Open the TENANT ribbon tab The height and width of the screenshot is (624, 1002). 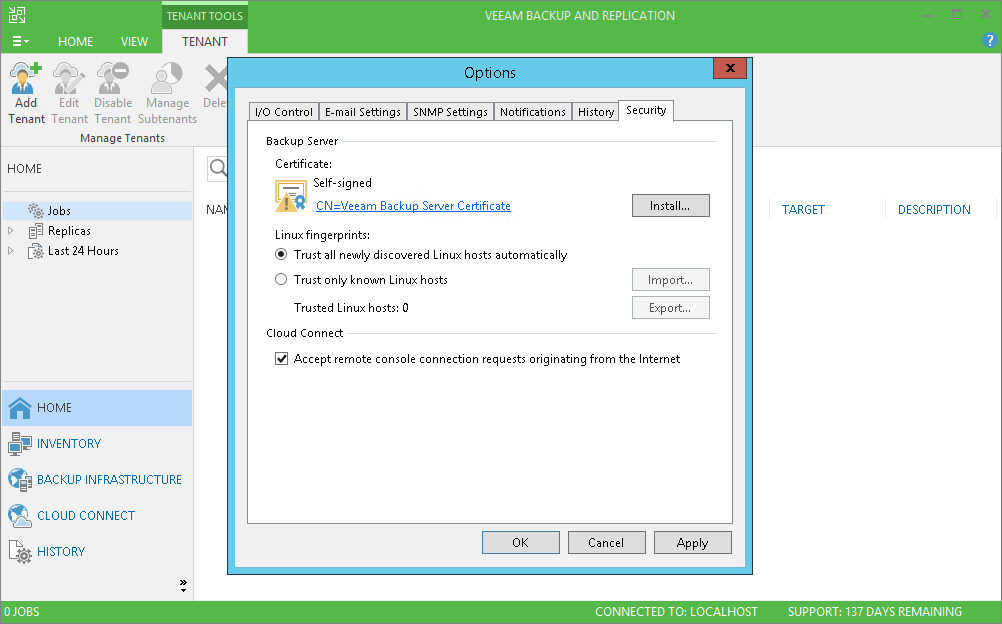coord(204,42)
